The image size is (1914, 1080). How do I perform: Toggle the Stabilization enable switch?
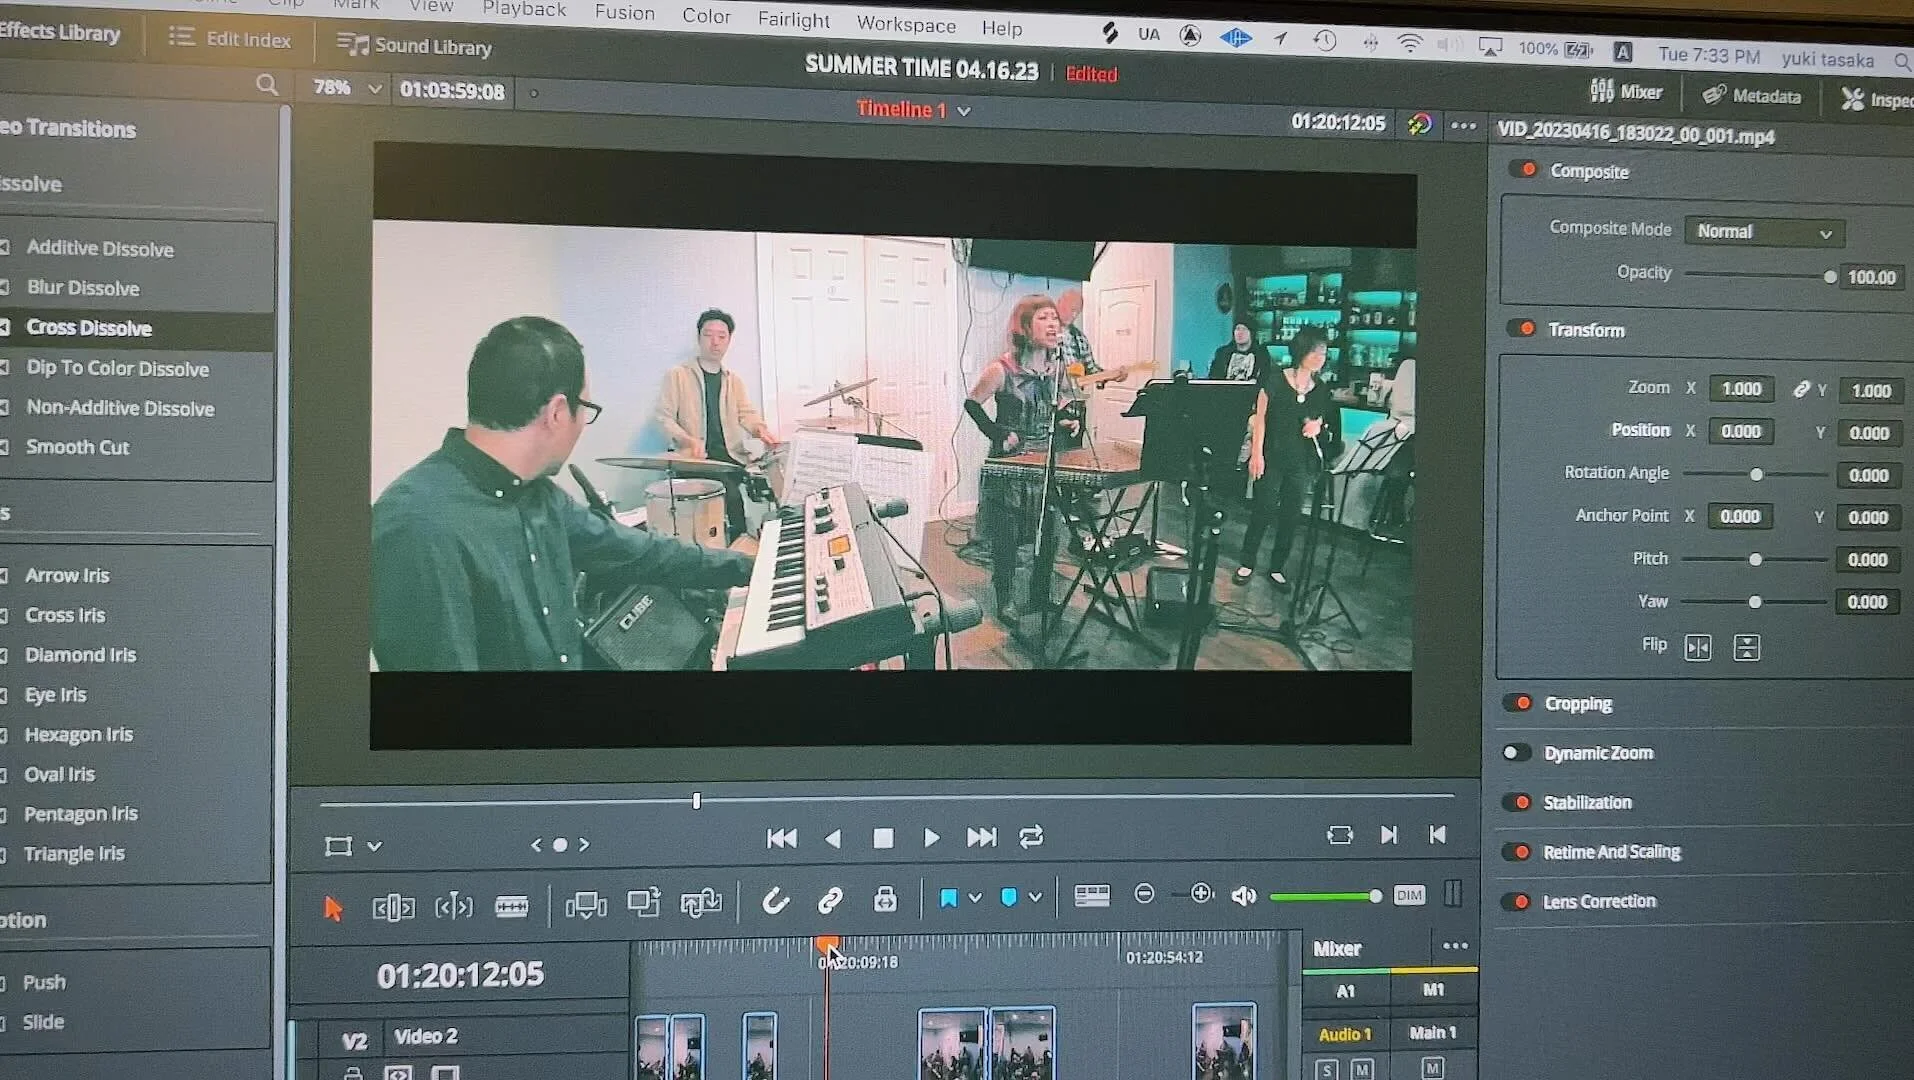[x=1516, y=802]
